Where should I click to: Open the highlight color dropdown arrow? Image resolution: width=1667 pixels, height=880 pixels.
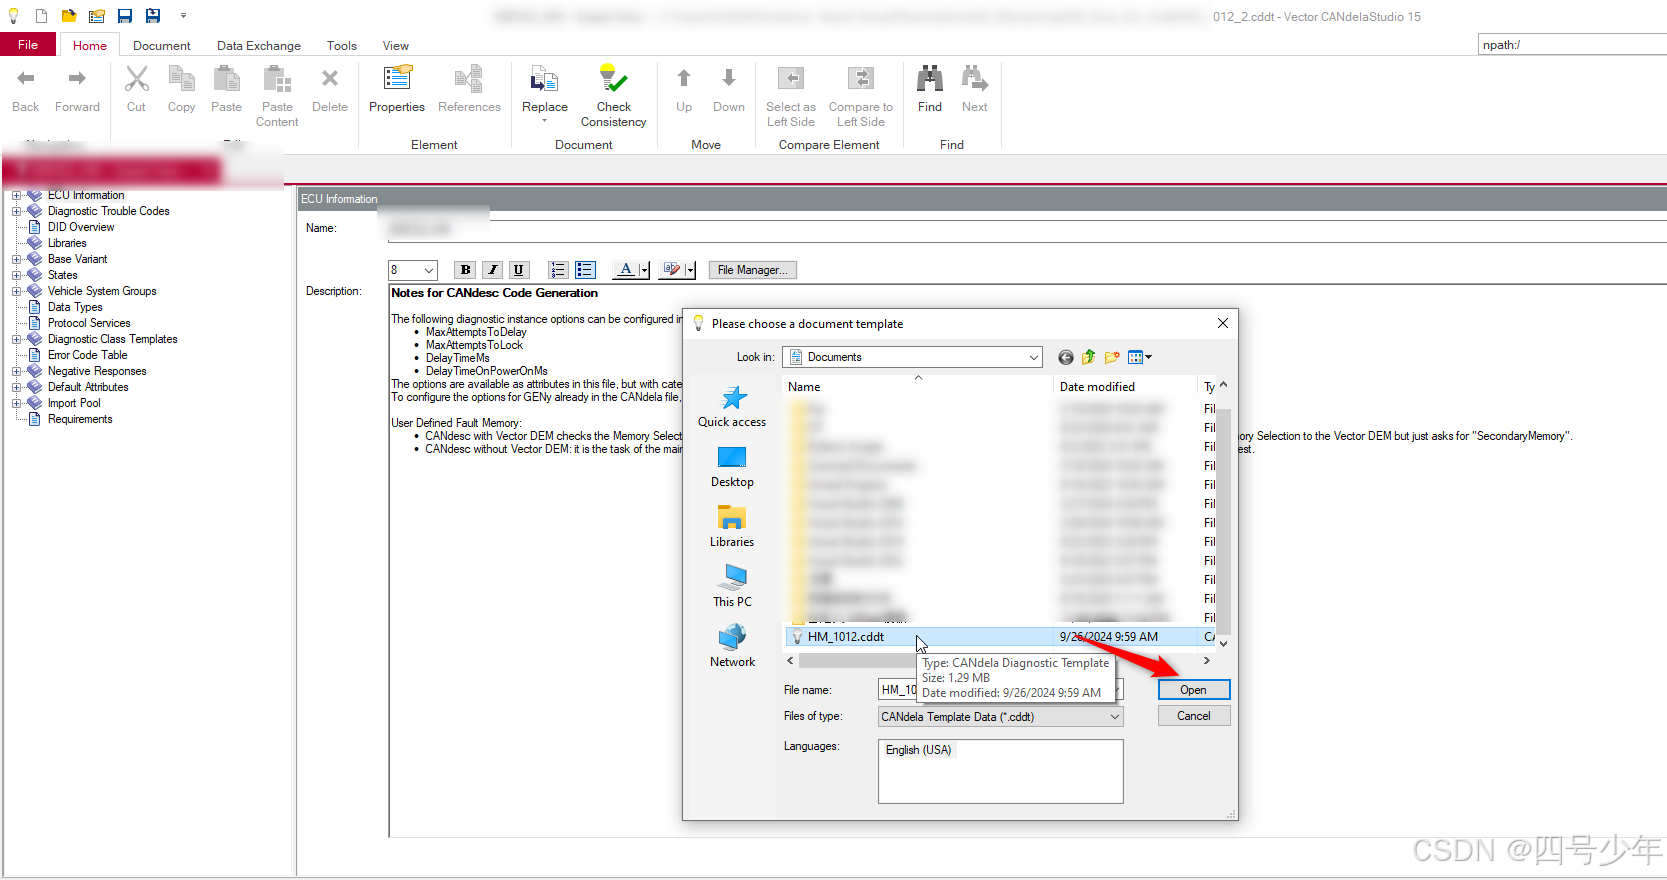coord(690,270)
